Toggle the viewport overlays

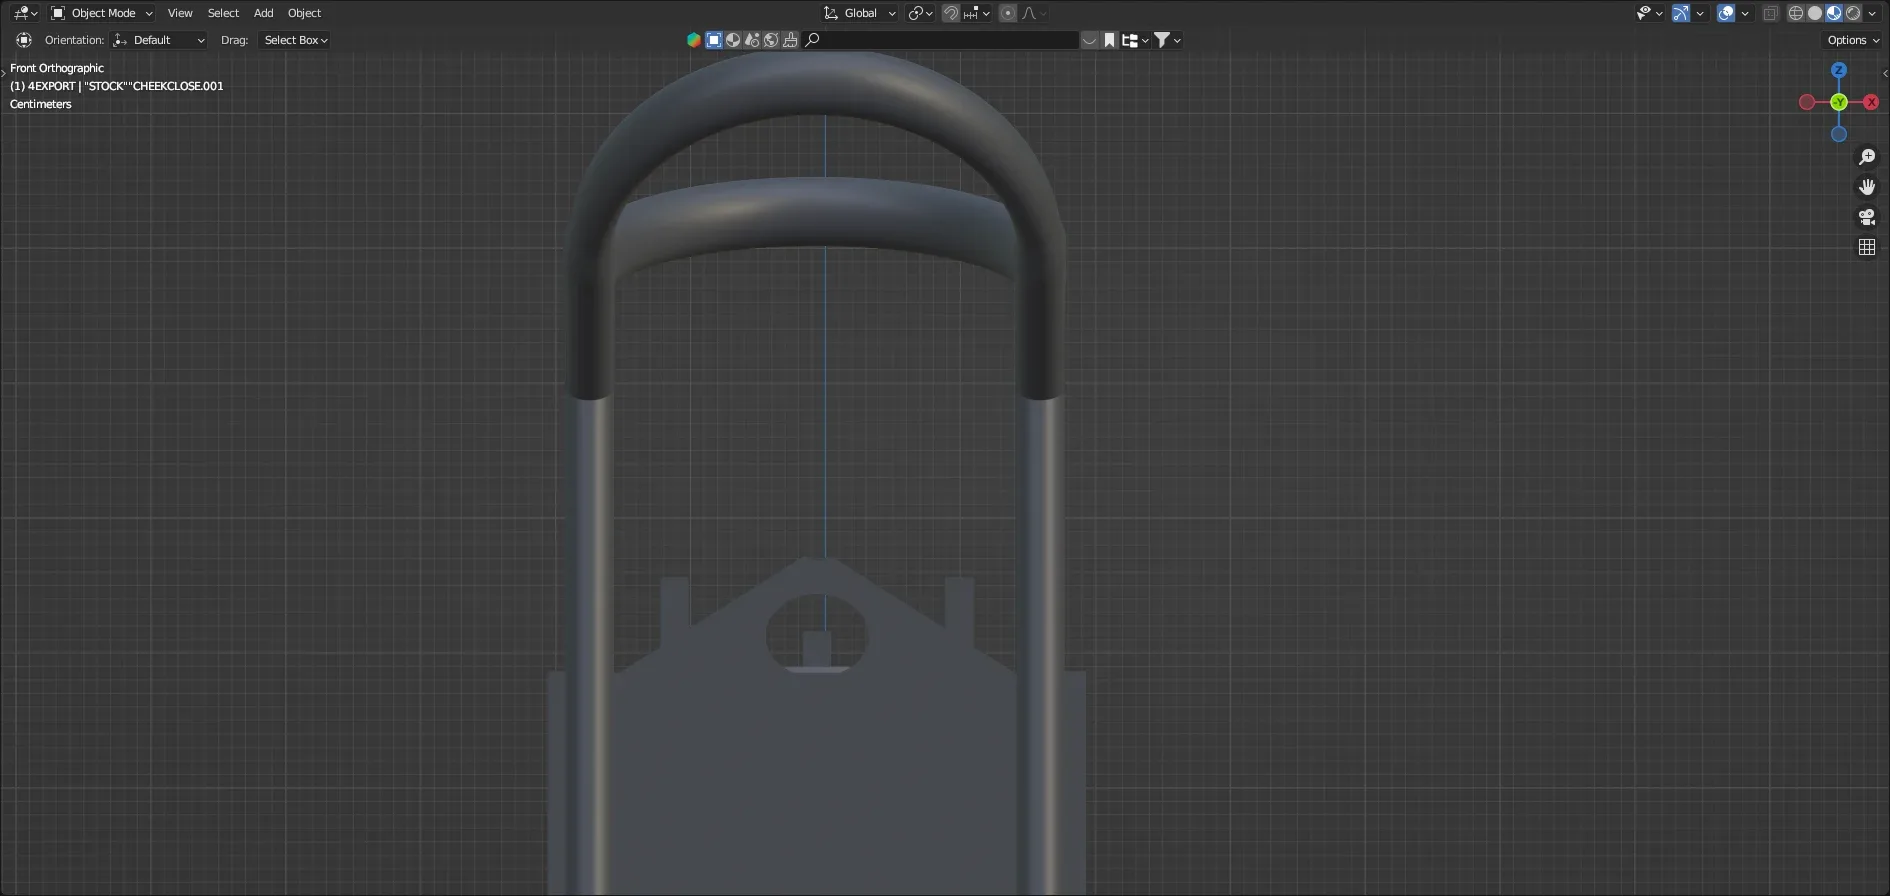tap(1726, 13)
